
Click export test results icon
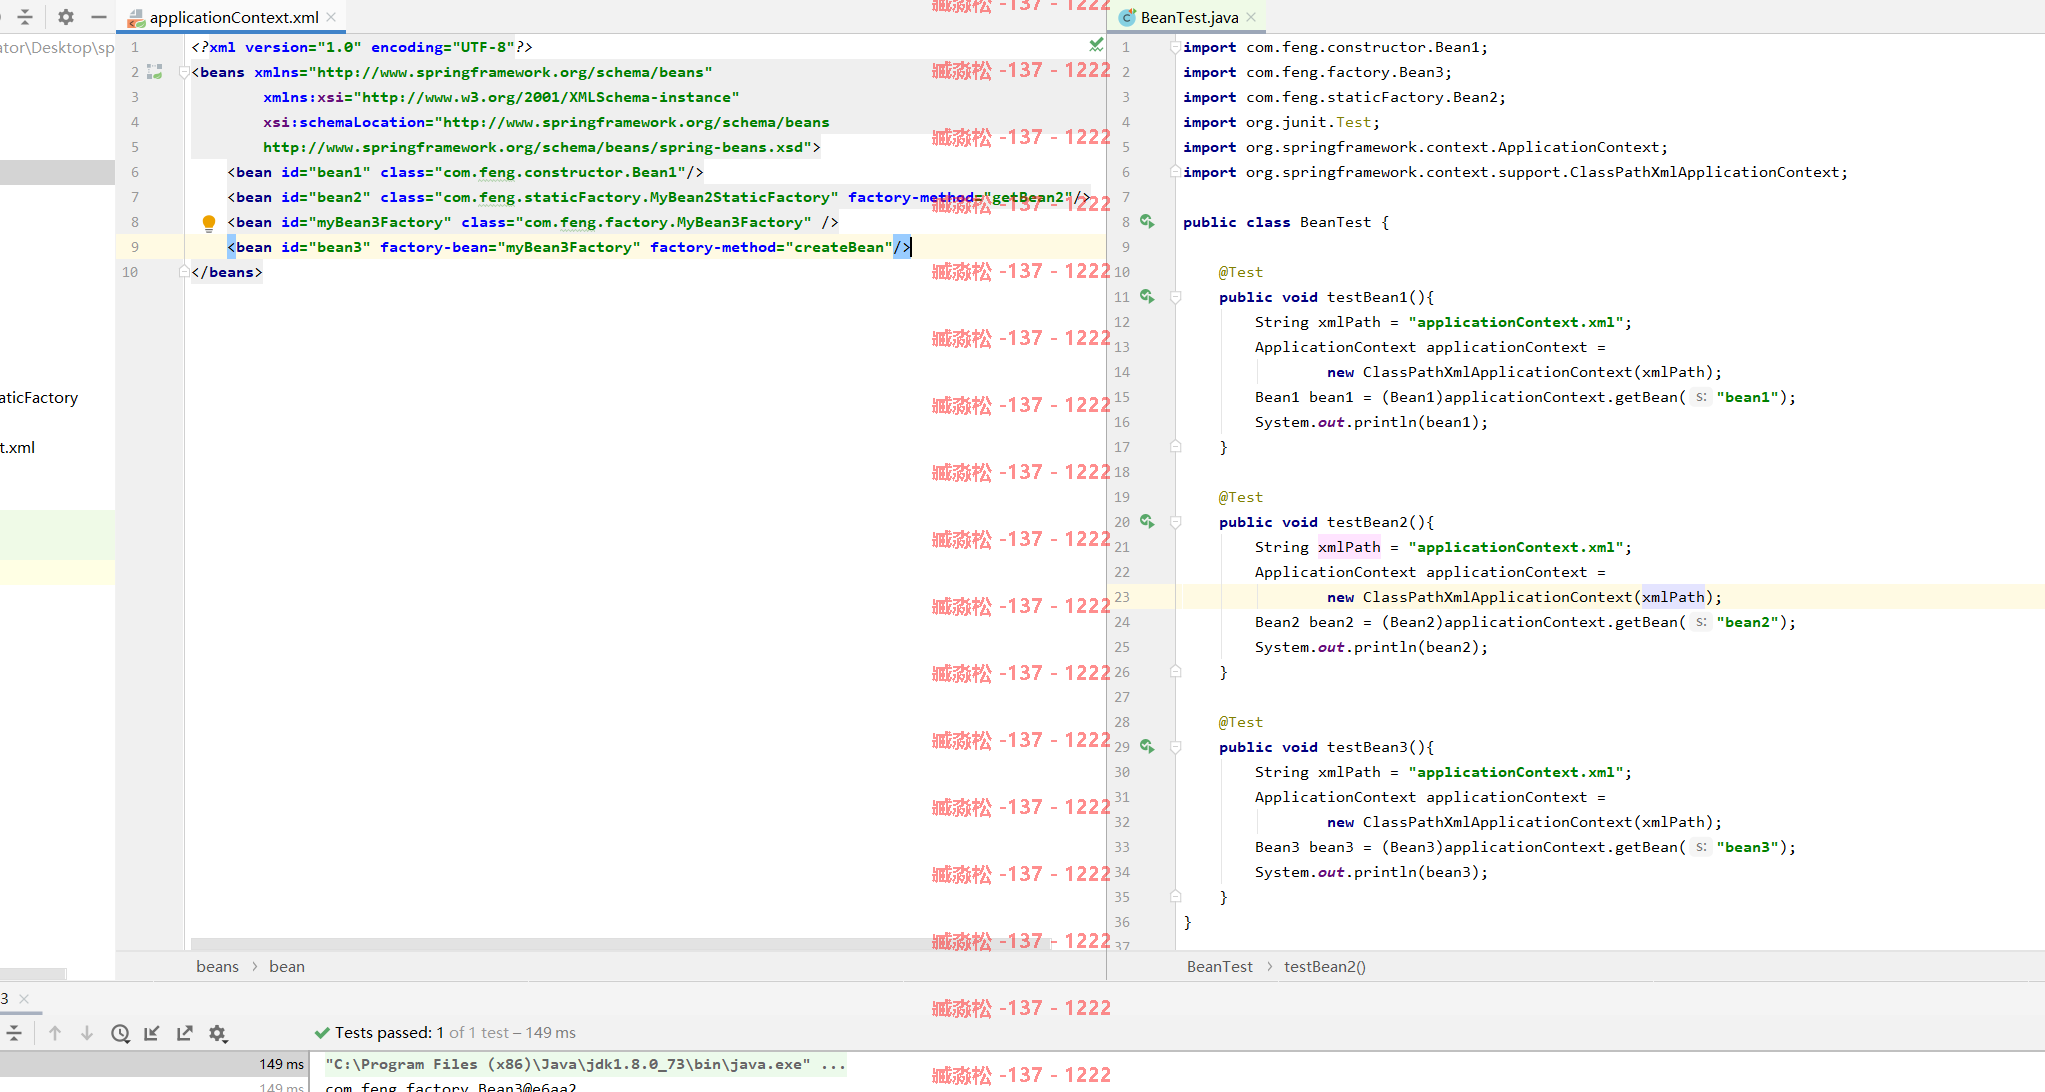pos(185,1033)
